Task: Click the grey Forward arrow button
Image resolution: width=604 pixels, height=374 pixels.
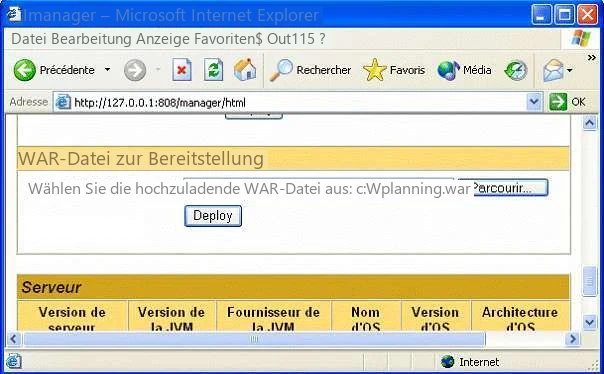Action: [135, 70]
